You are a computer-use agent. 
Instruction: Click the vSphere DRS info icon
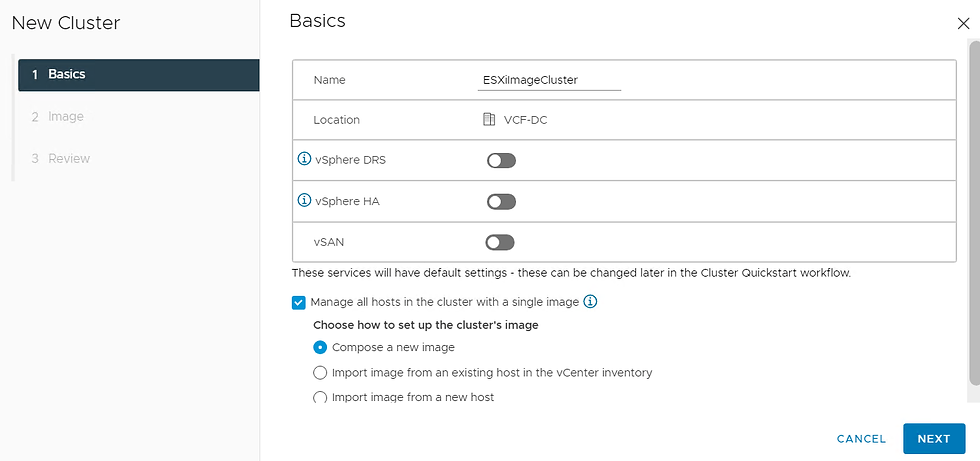pyautogui.click(x=305, y=159)
